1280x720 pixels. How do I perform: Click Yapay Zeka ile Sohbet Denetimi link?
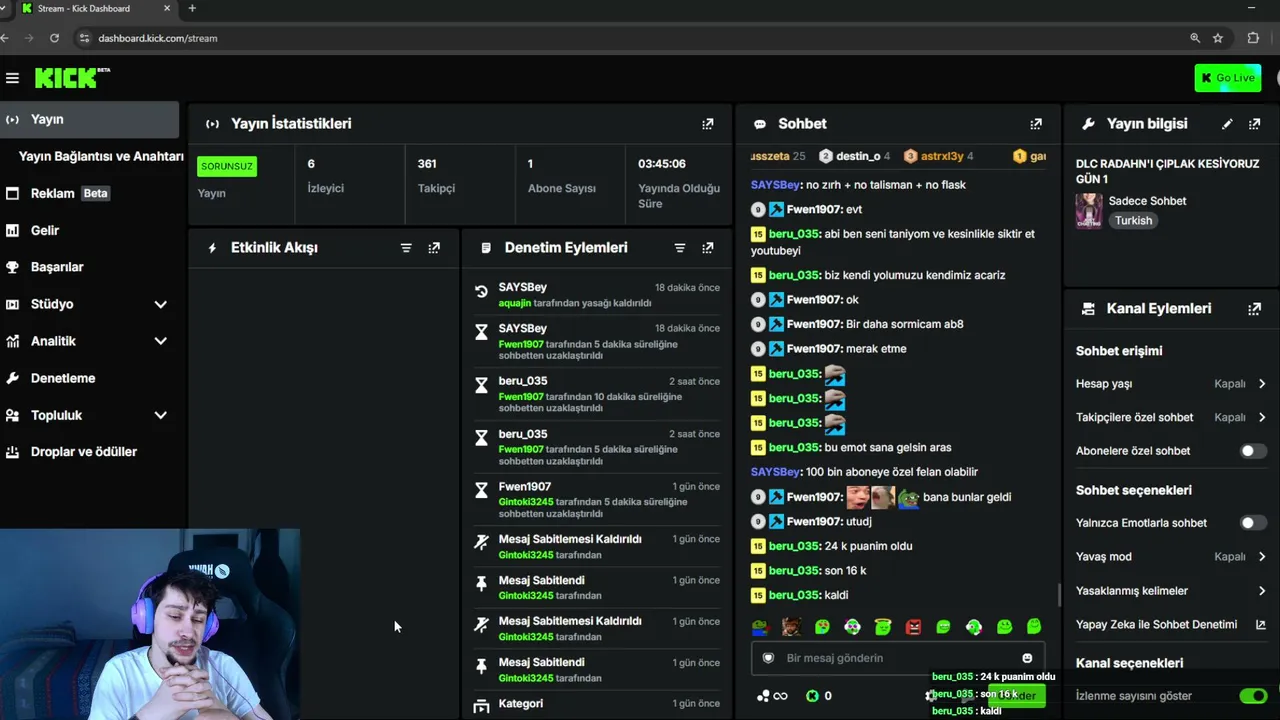(x=1156, y=625)
